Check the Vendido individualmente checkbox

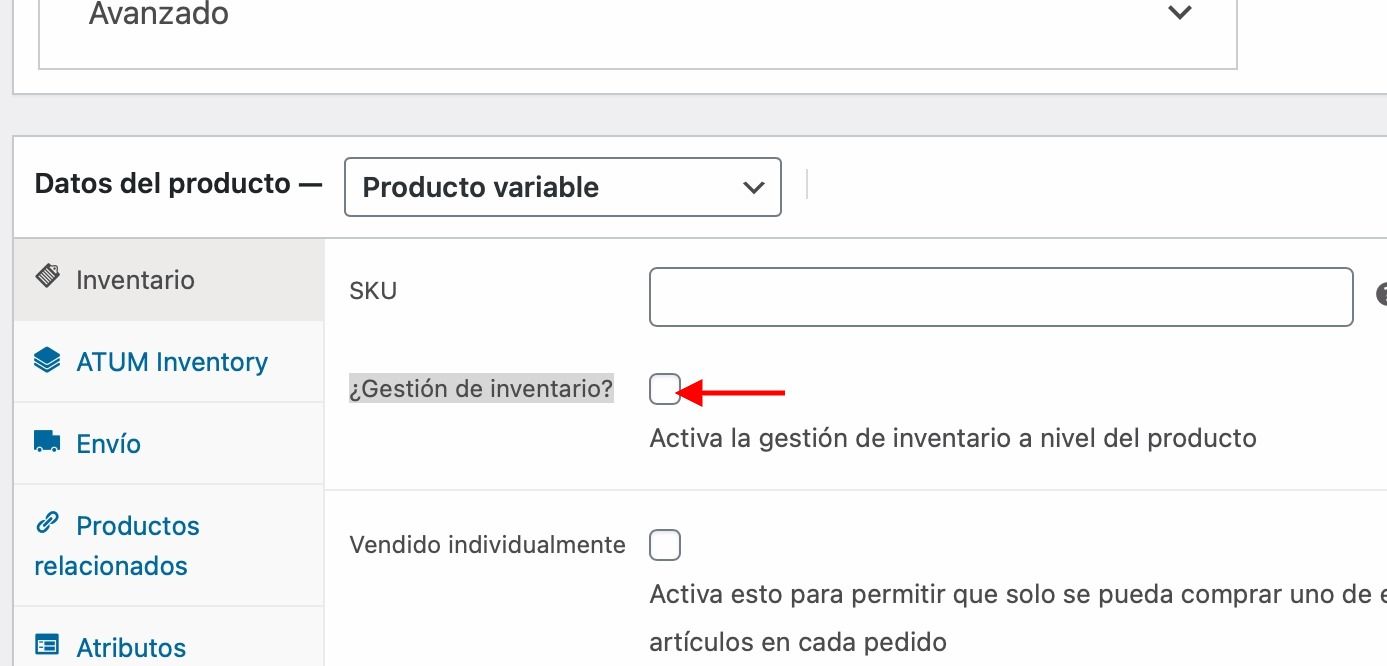click(665, 545)
